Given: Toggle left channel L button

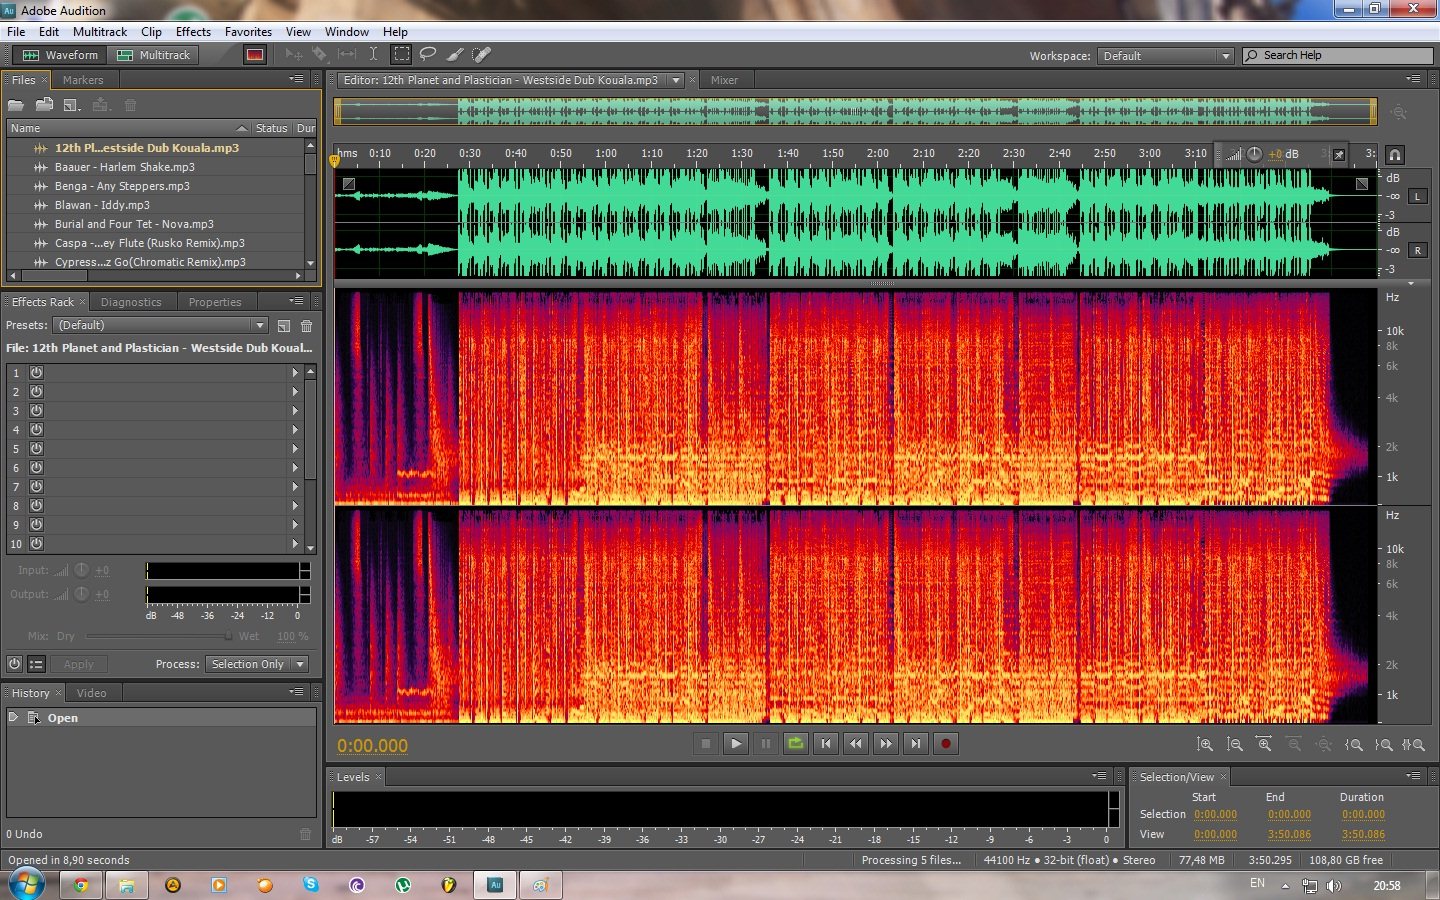Looking at the screenshot, I should [1418, 197].
